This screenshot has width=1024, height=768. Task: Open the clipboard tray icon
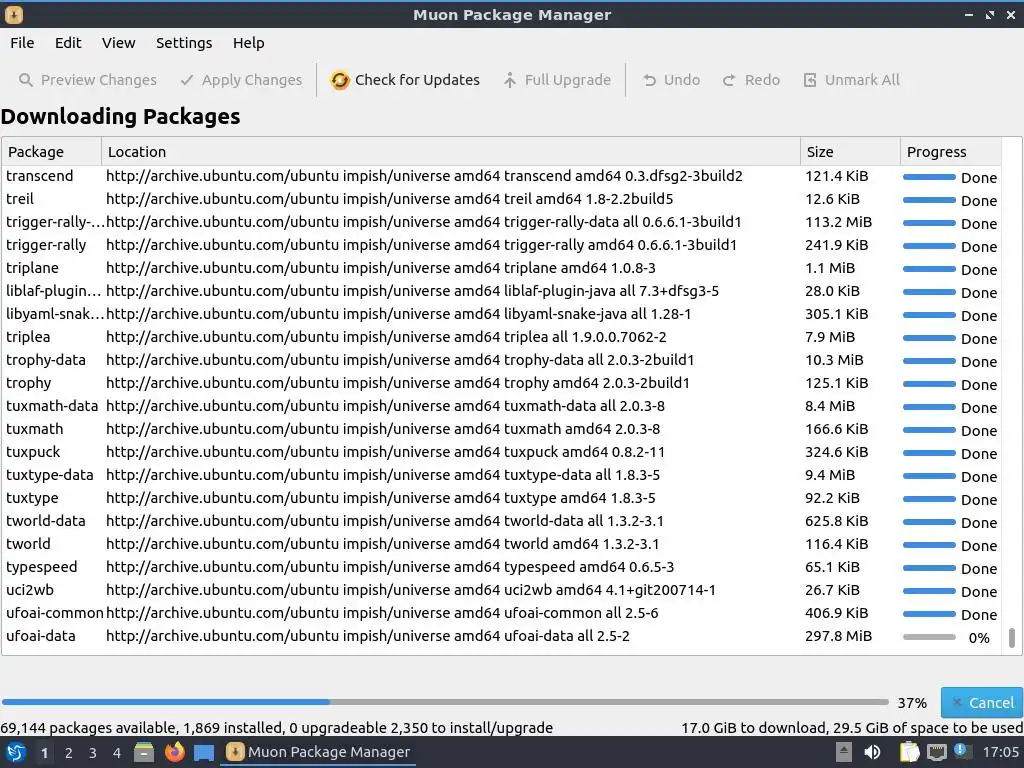point(909,752)
